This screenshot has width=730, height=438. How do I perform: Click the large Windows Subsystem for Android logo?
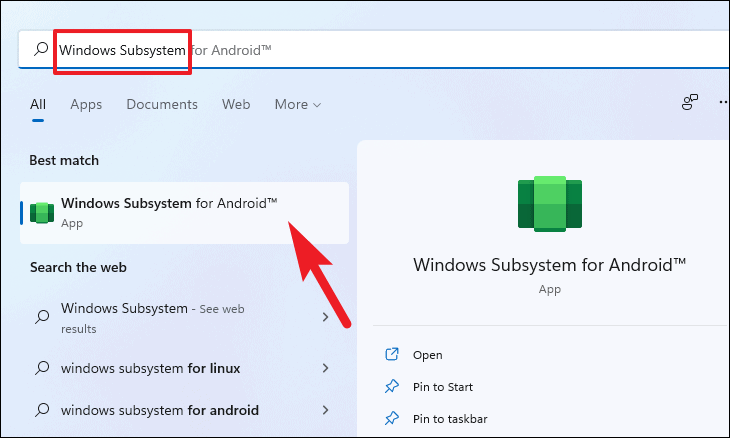pos(549,204)
